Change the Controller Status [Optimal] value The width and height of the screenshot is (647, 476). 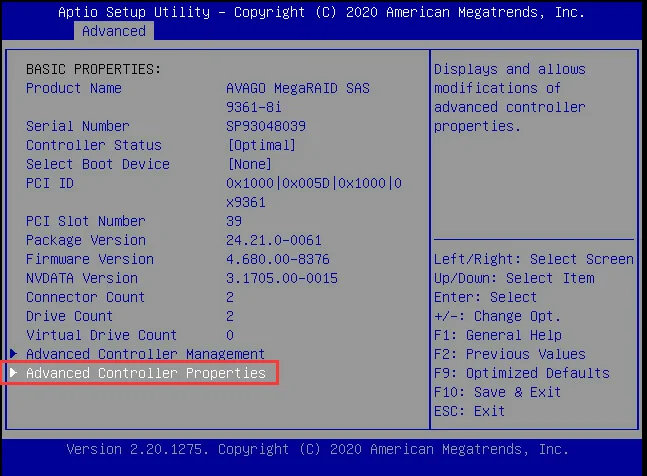point(262,145)
